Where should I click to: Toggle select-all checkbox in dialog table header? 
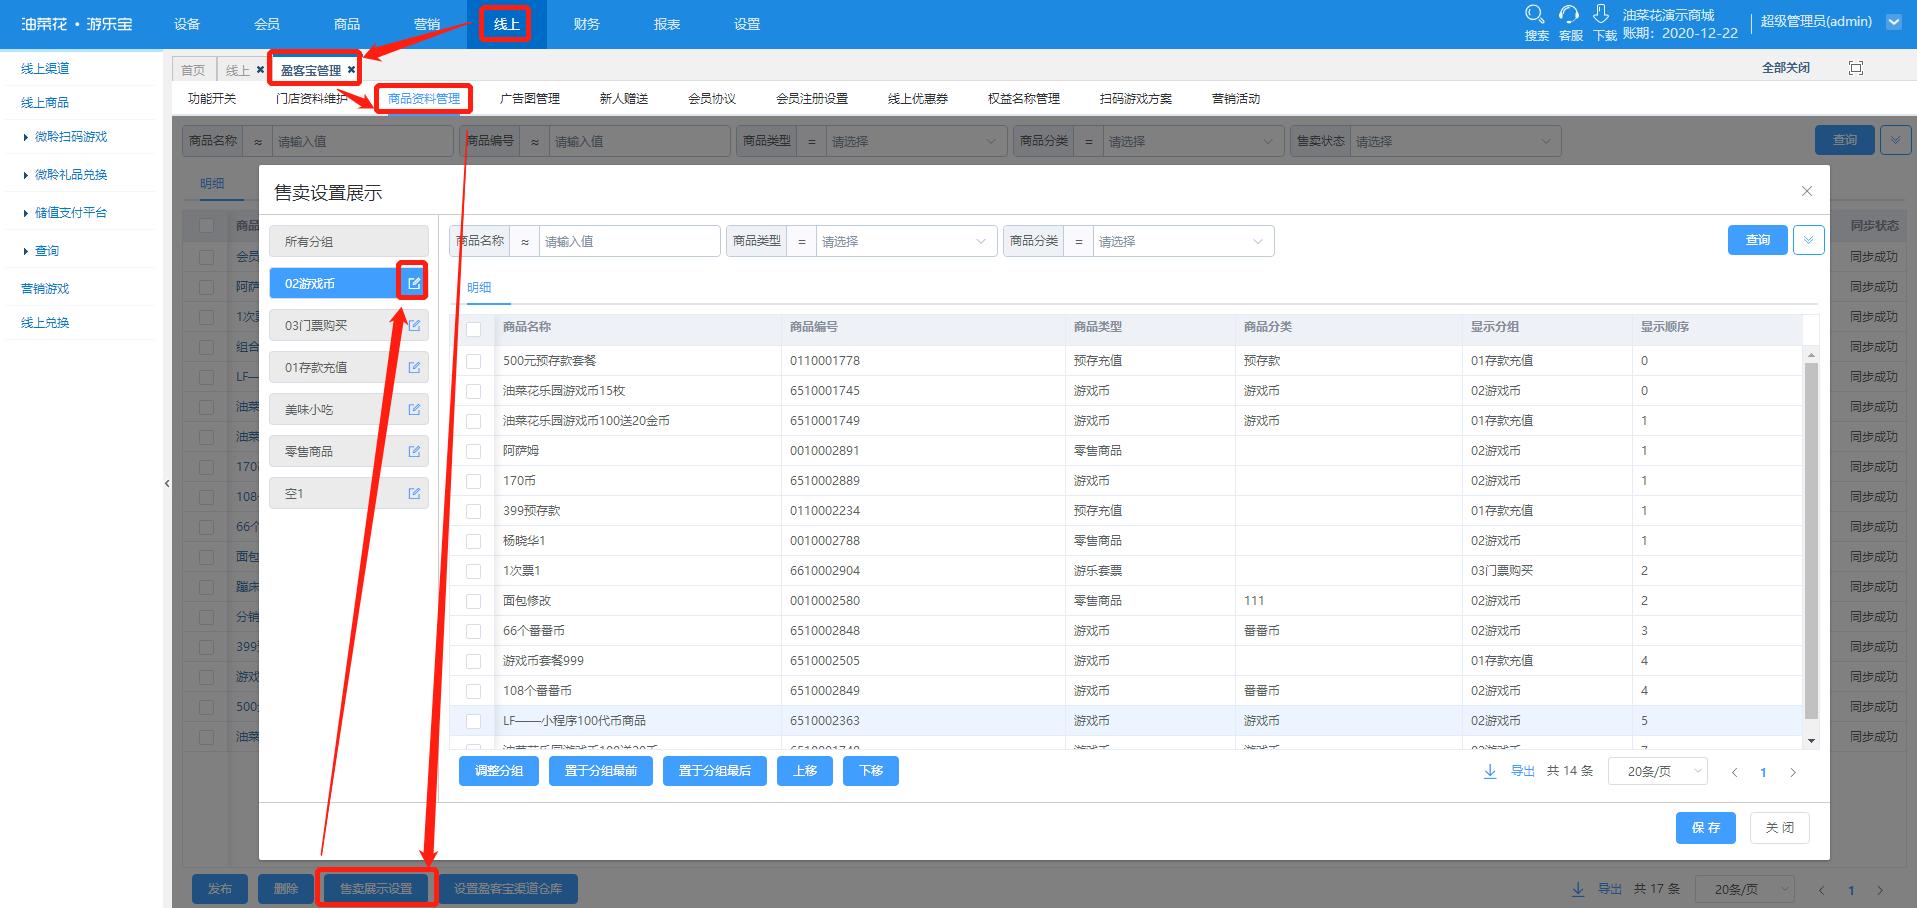474,329
